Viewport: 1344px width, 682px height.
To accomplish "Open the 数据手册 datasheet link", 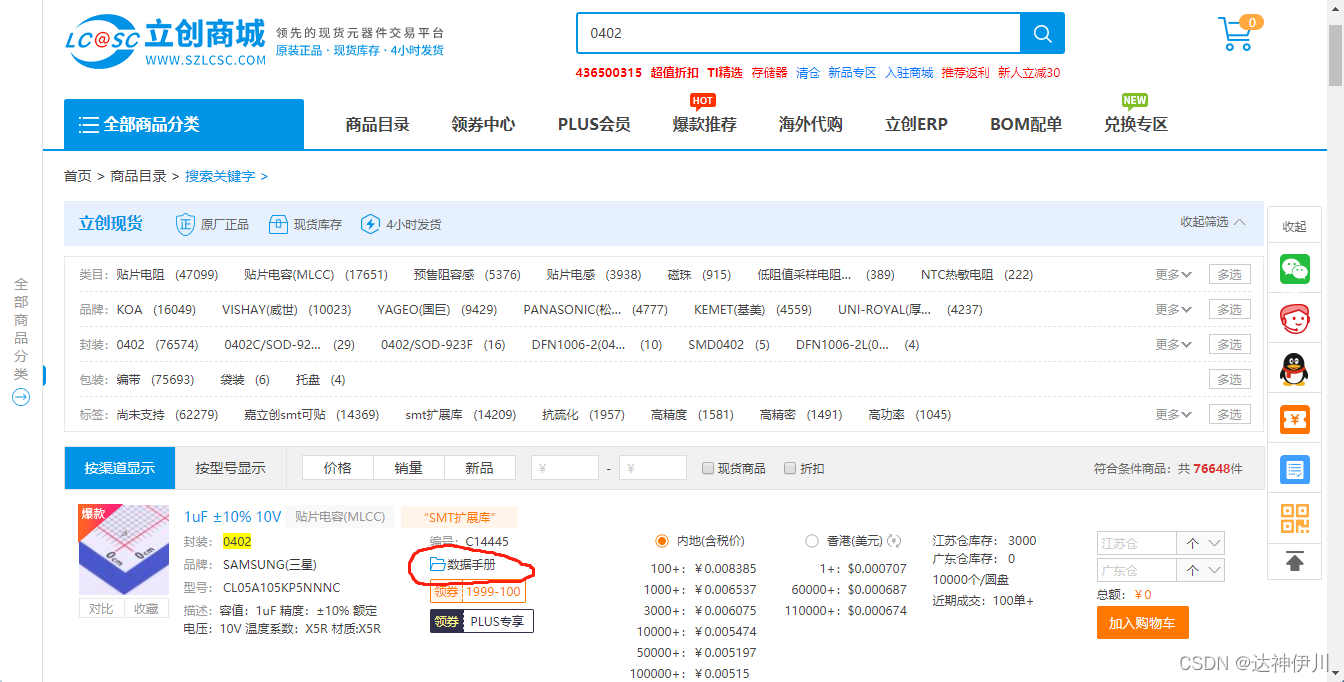I will point(470,565).
